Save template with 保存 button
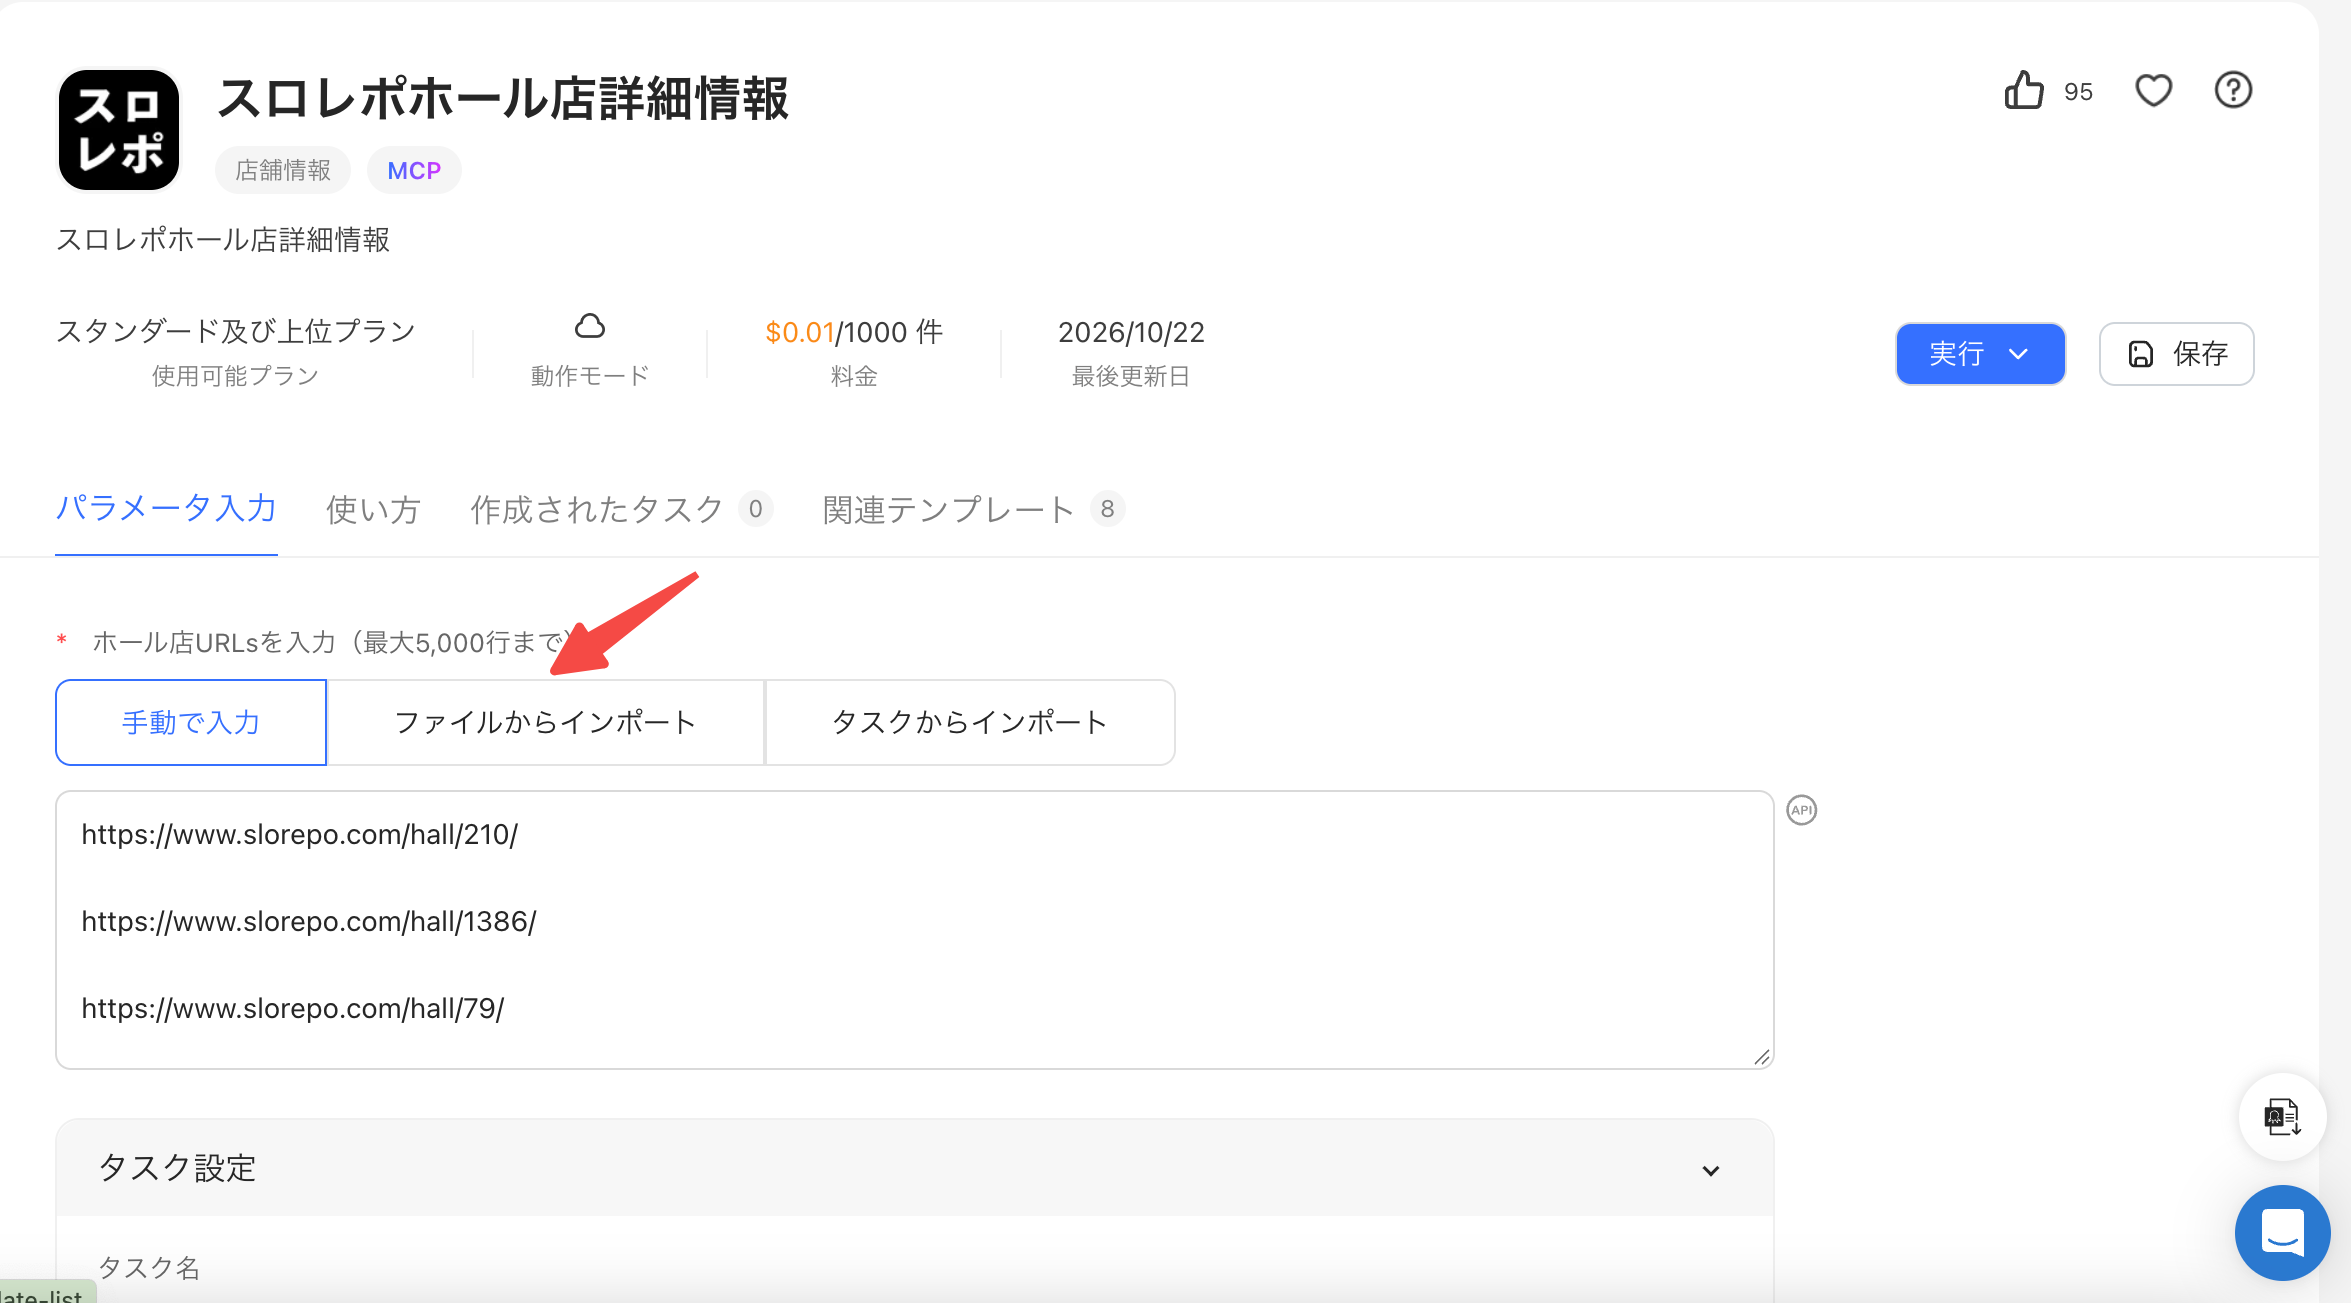The width and height of the screenshot is (2351, 1303). click(2176, 354)
